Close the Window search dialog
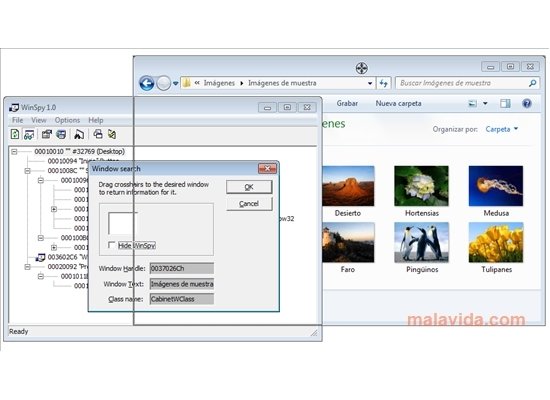550x400 pixels. coord(267,169)
